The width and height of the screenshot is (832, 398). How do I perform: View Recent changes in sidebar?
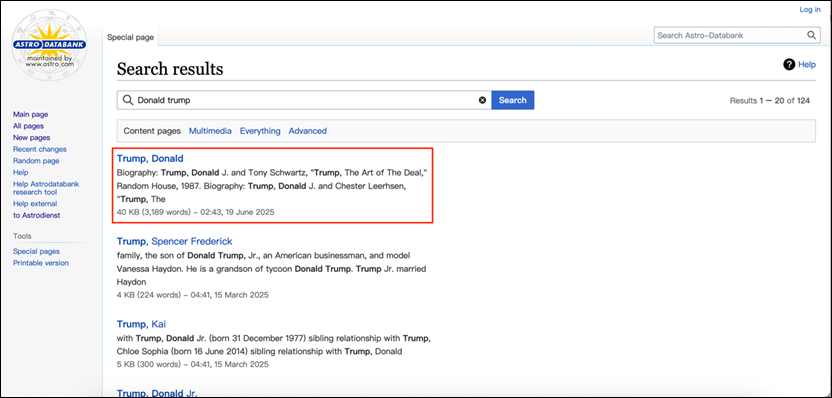[x=40, y=149]
